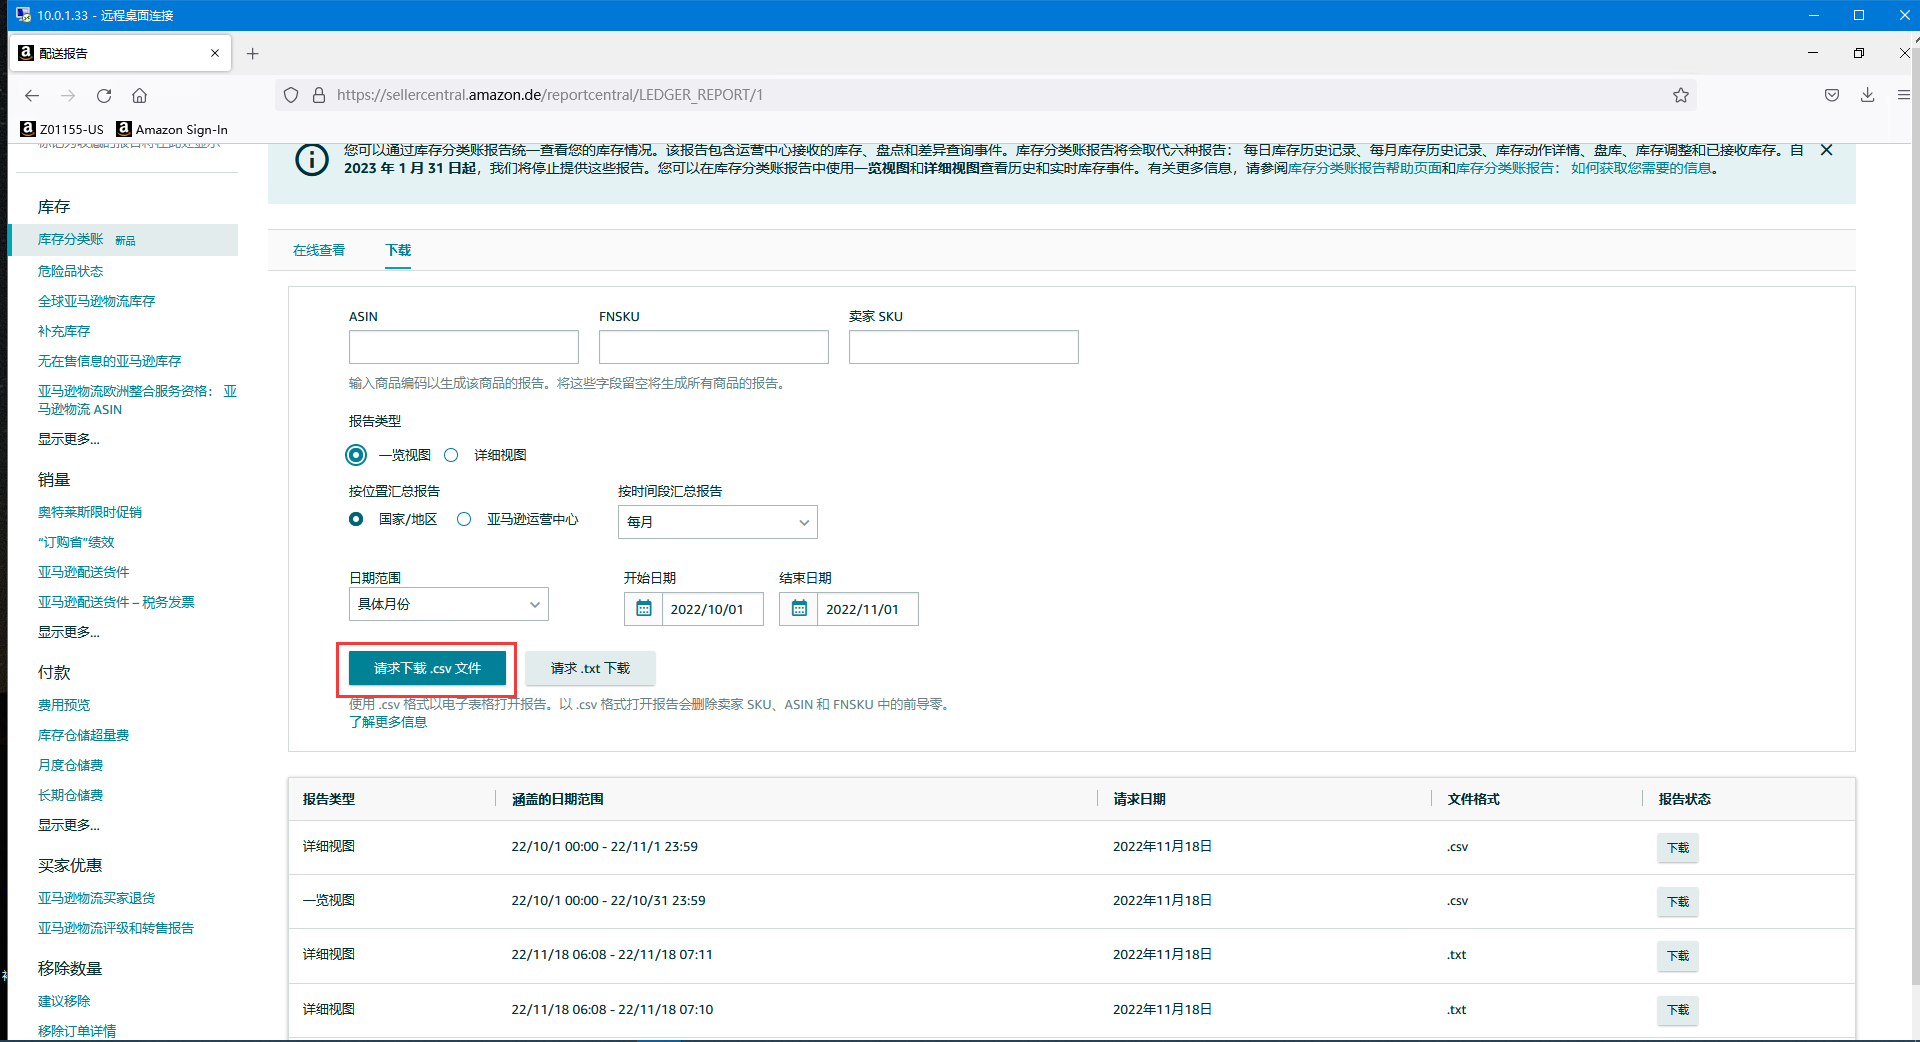1920x1042 pixels.
Task: Reload the page with refresh icon
Action: click(104, 95)
